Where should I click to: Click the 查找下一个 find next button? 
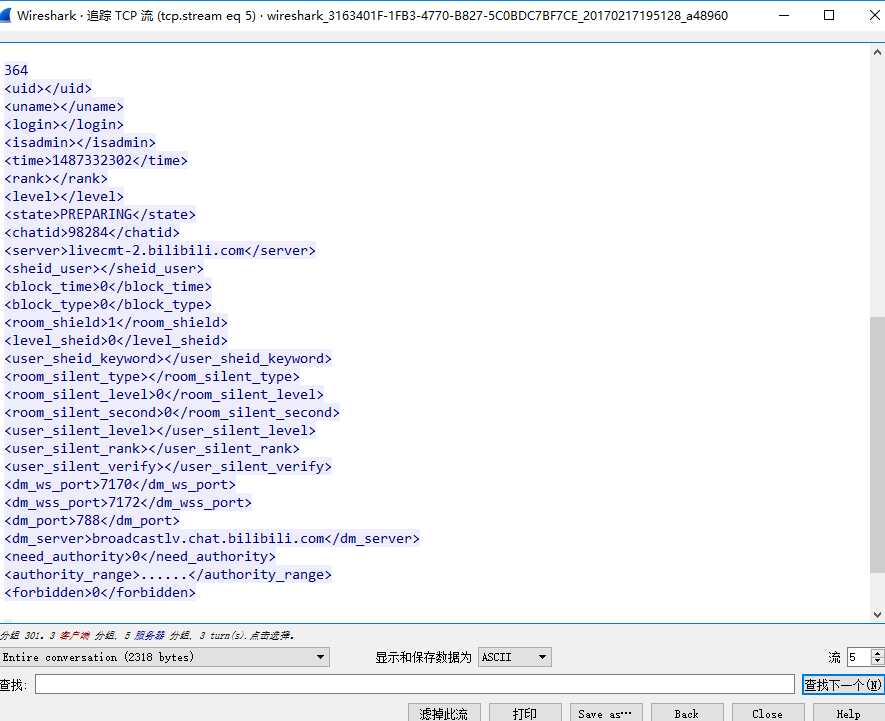(843, 685)
